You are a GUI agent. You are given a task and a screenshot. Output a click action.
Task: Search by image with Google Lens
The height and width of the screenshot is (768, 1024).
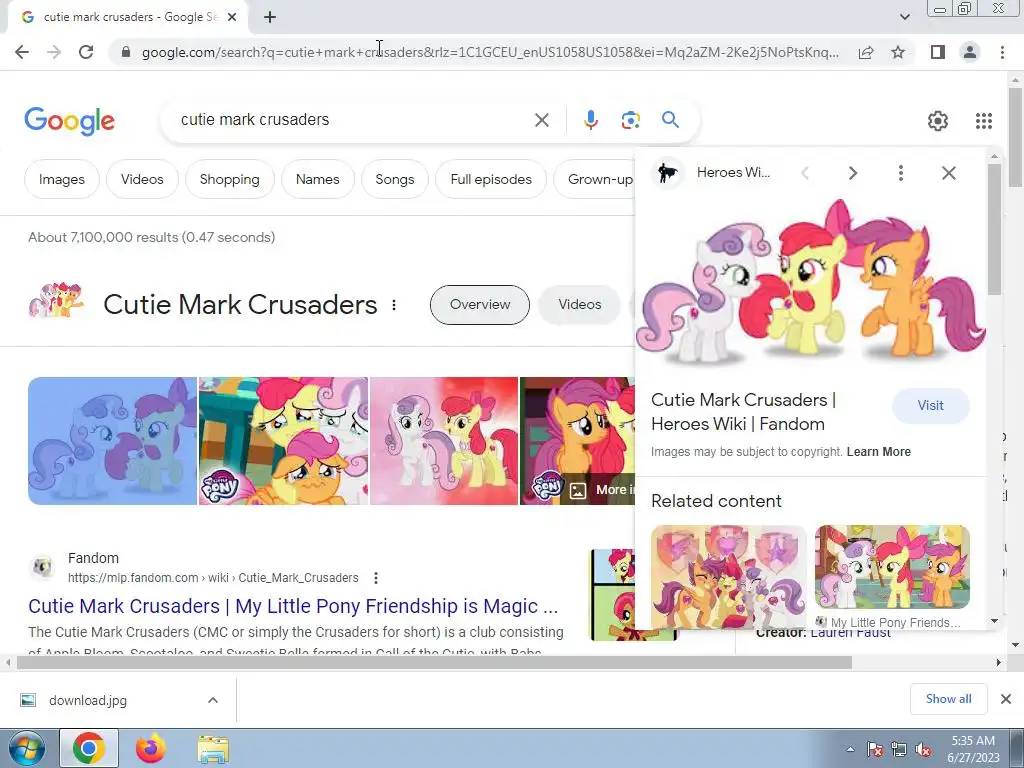point(630,120)
